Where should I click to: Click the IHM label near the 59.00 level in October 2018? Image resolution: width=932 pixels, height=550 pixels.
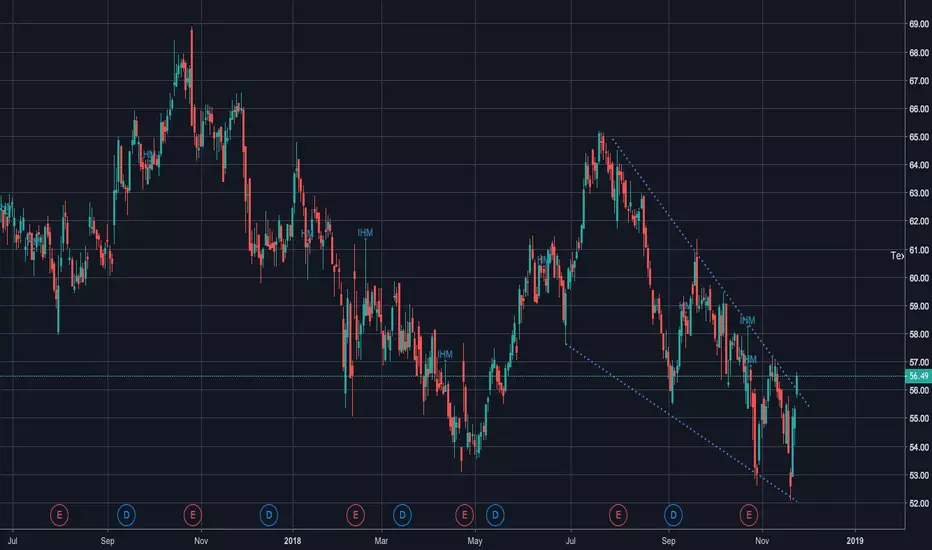[747, 320]
